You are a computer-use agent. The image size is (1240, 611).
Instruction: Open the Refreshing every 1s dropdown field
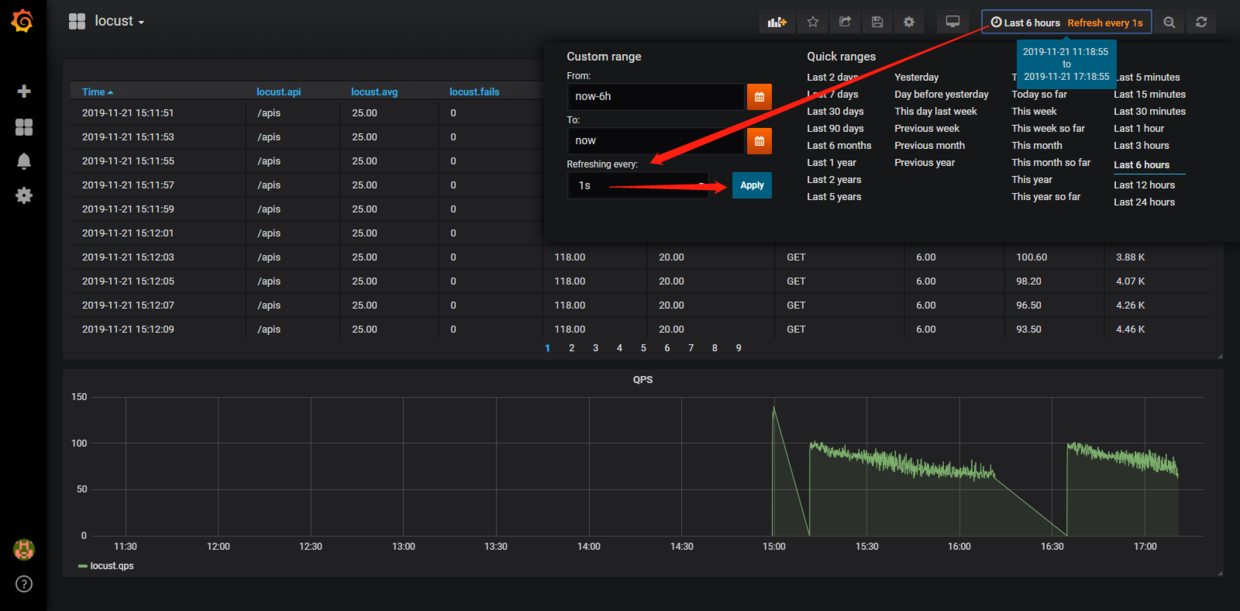click(638, 185)
